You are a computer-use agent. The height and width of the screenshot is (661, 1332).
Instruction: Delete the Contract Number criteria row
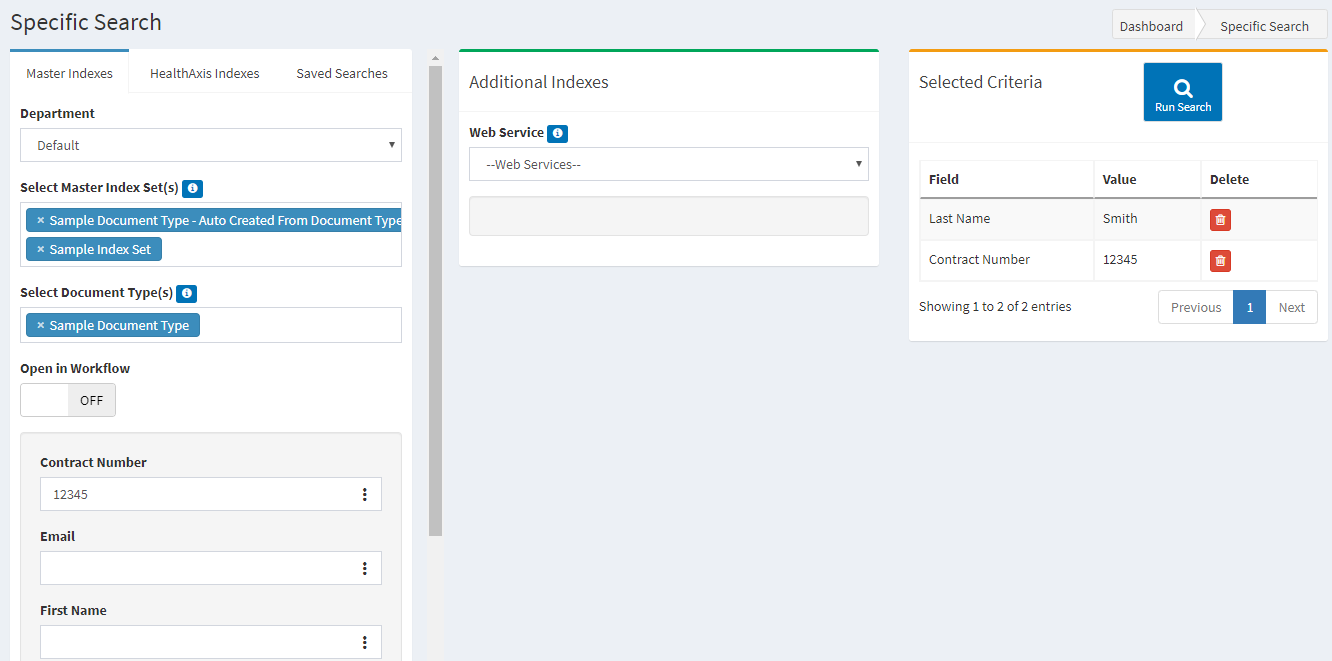click(x=1220, y=261)
